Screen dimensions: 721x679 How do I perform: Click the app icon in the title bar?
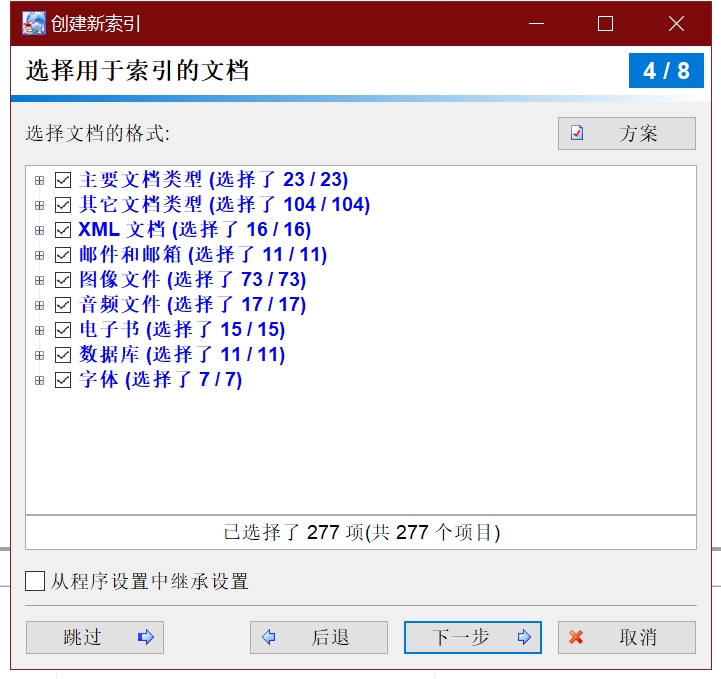pyautogui.click(x=34, y=23)
